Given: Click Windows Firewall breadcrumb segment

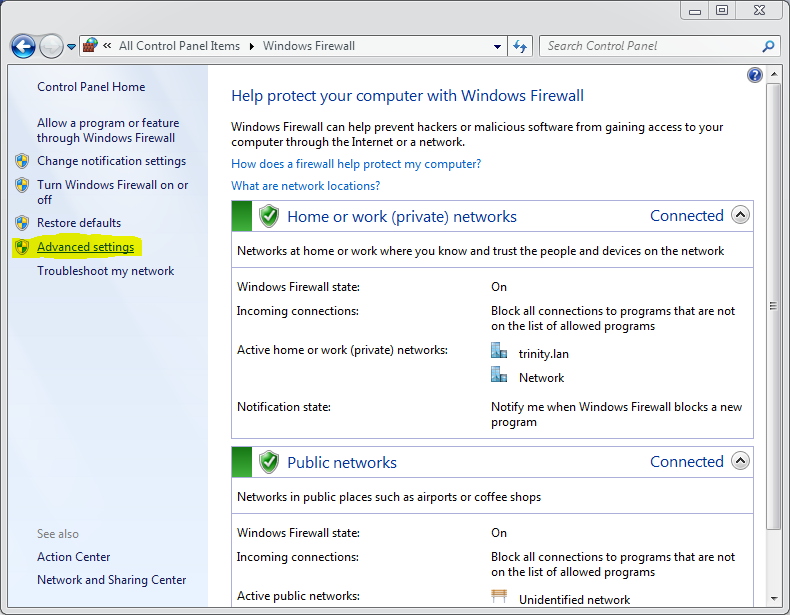Looking at the screenshot, I should point(309,46).
